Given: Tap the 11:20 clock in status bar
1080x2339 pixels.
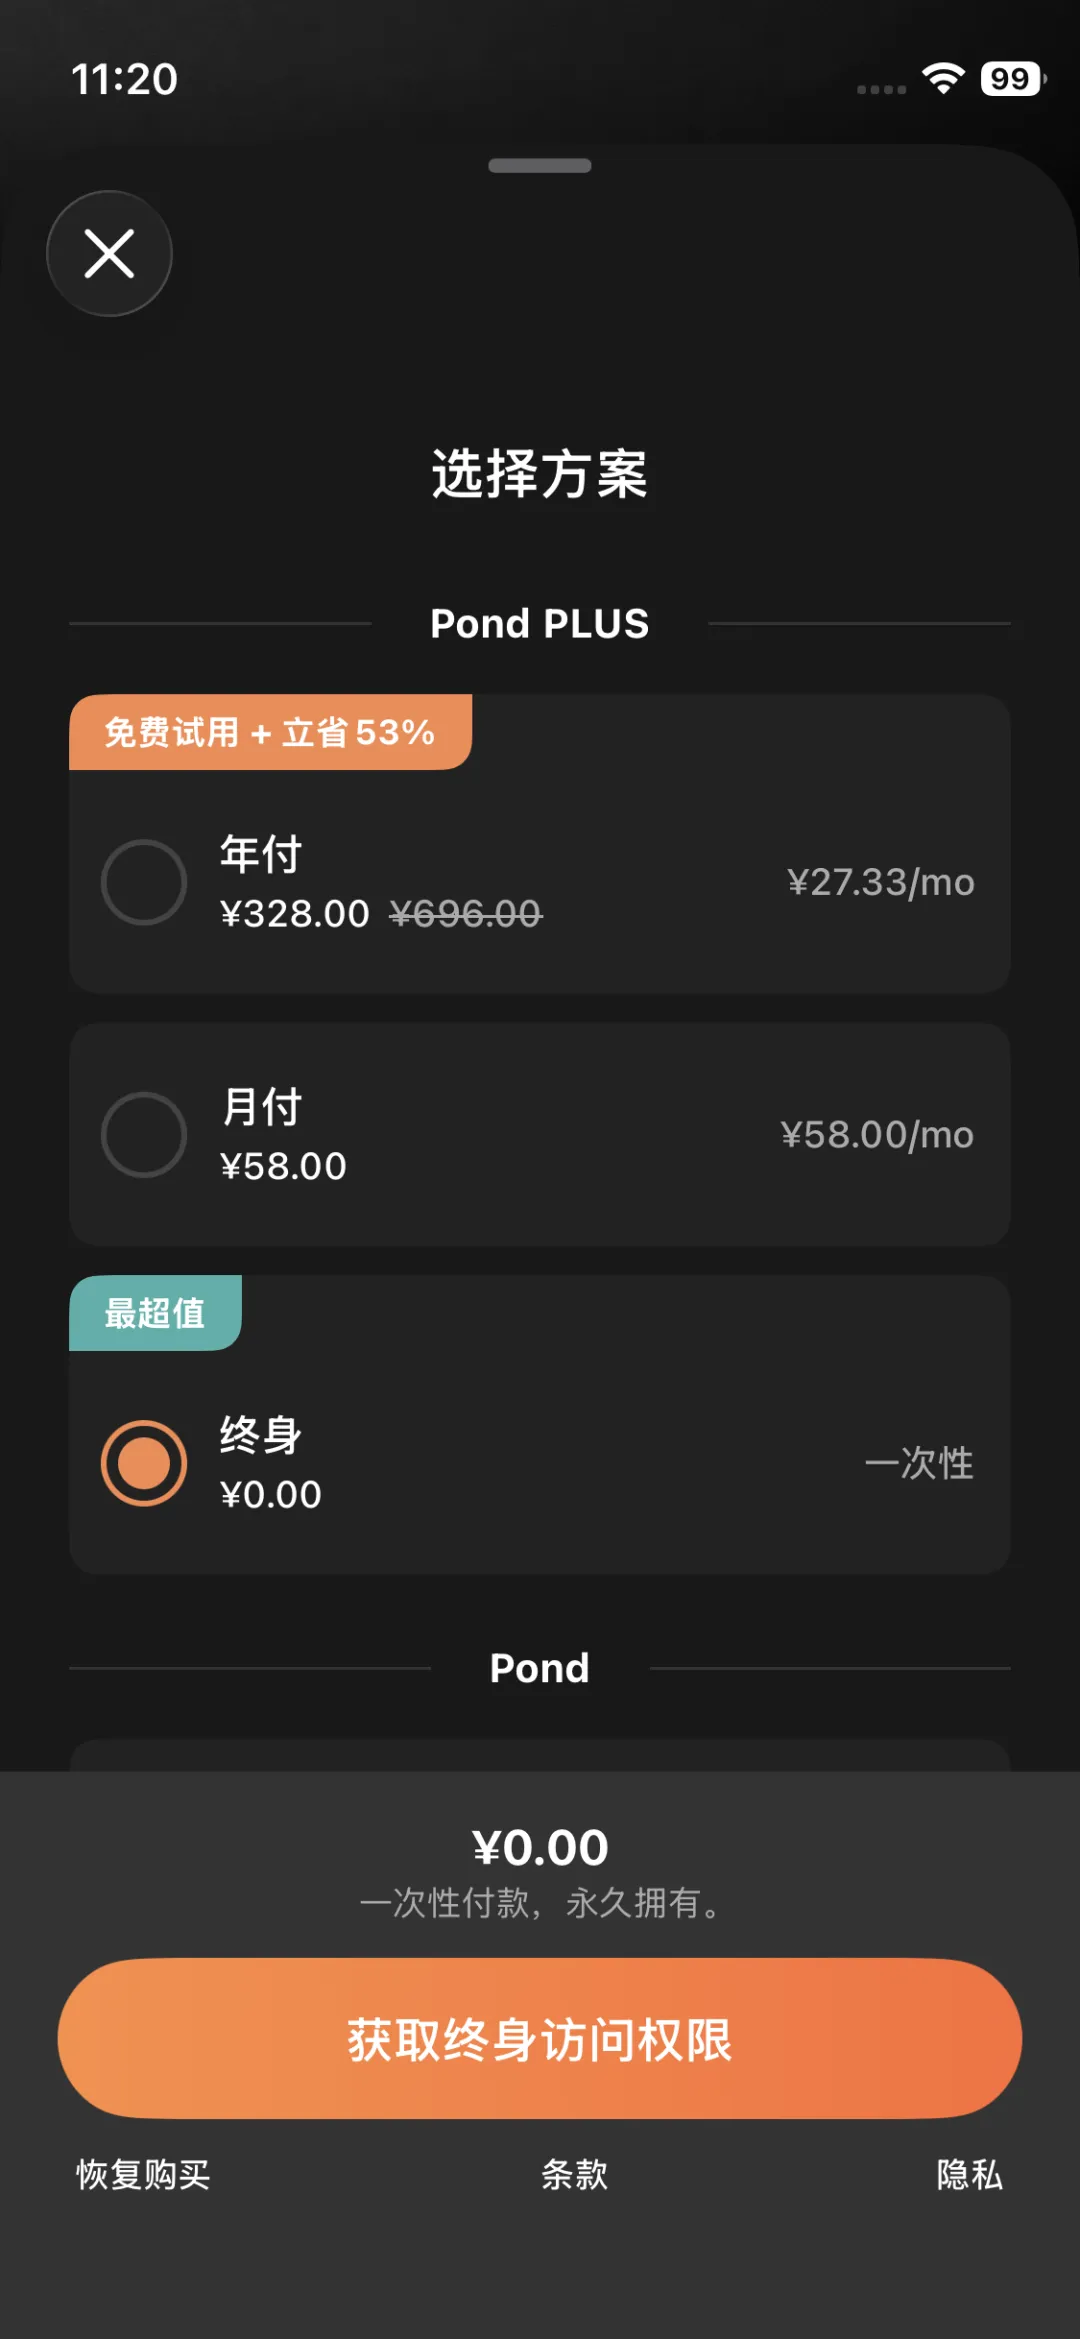Looking at the screenshot, I should coord(124,79).
